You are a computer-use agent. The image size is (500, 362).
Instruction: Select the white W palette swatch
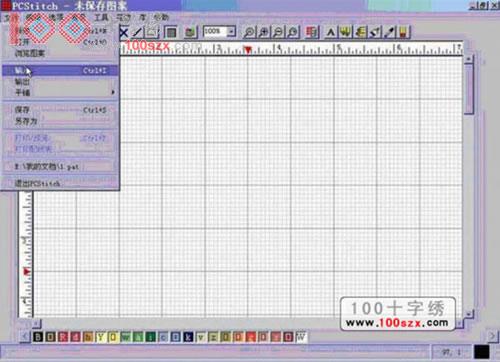301,337
